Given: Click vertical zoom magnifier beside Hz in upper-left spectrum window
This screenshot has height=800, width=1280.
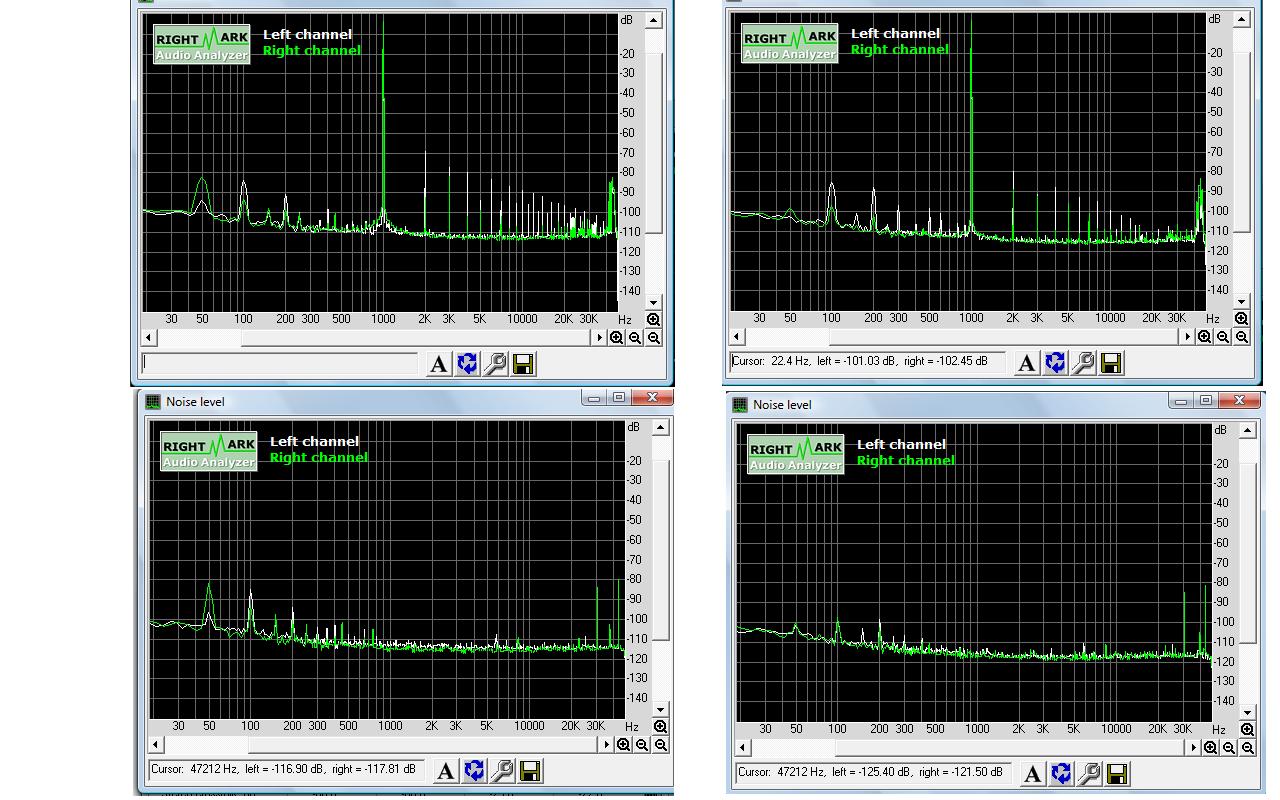Looking at the screenshot, I should (x=653, y=320).
